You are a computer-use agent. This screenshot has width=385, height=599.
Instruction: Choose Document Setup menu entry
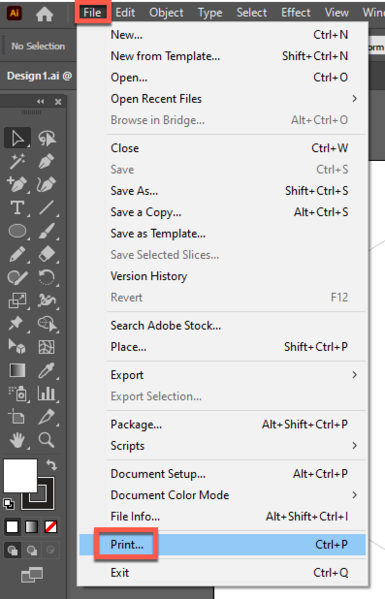click(222, 474)
